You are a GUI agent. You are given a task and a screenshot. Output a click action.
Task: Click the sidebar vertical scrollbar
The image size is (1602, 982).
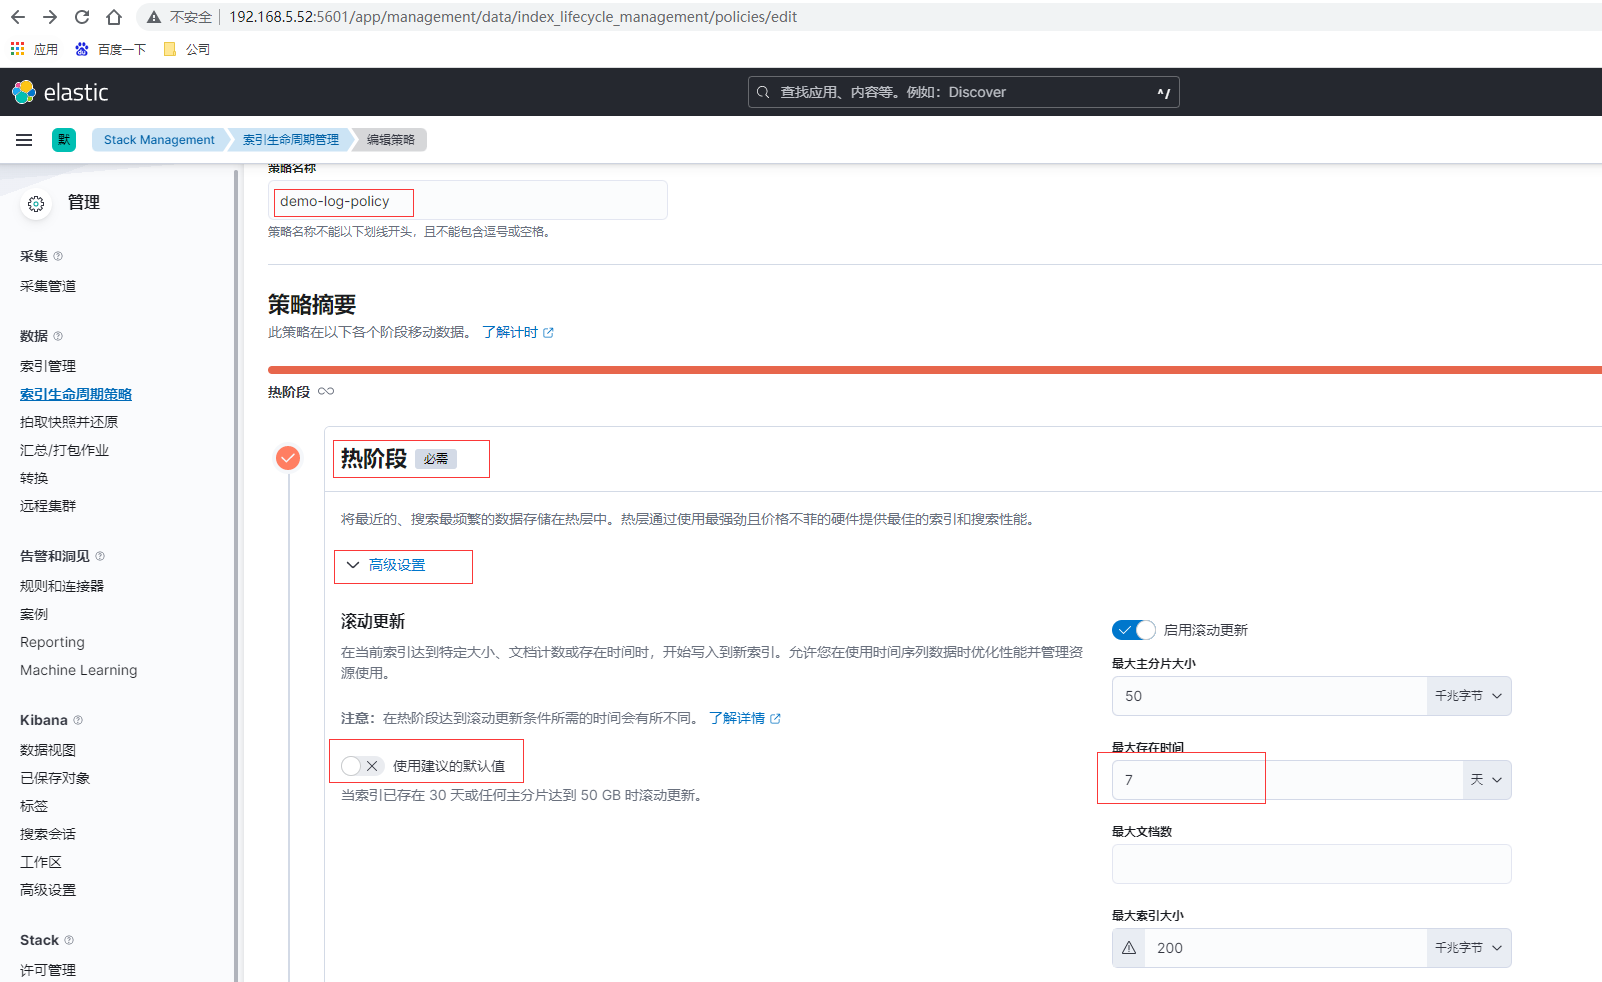pyautogui.click(x=236, y=575)
